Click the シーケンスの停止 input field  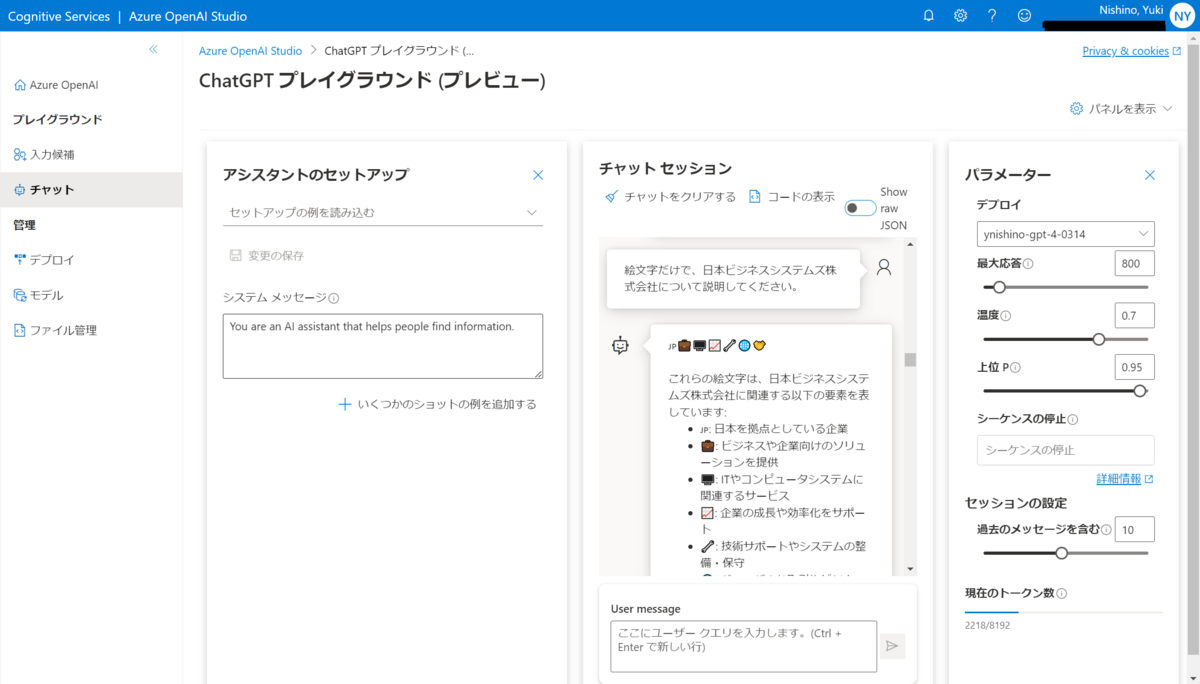click(x=1066, y=450)
